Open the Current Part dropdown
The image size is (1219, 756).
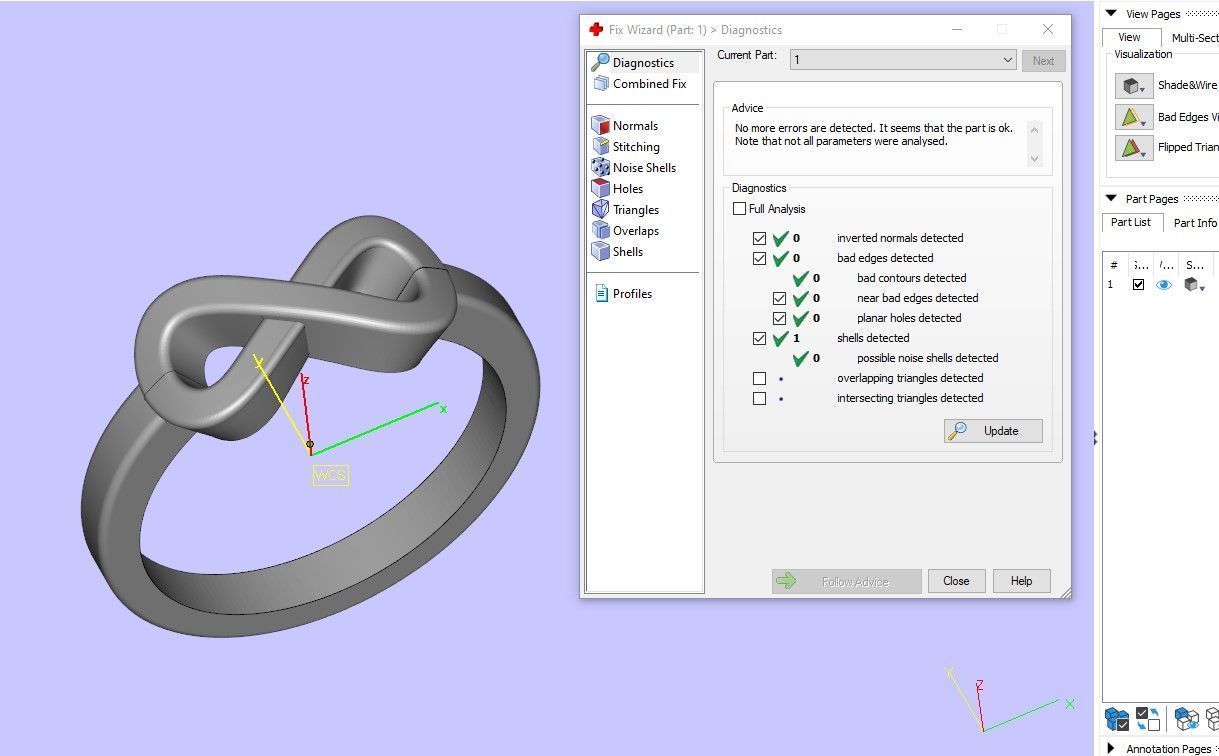click(903, 60)
